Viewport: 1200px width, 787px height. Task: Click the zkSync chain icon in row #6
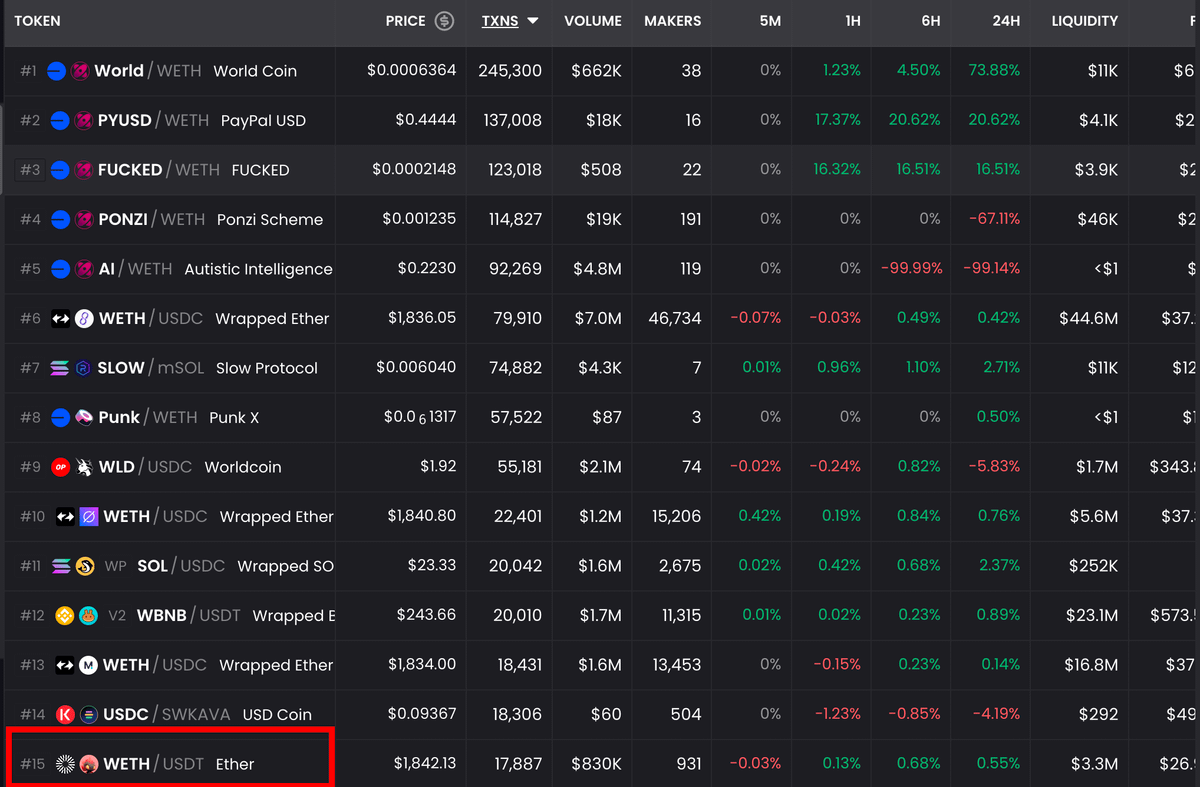coord(60,318)
